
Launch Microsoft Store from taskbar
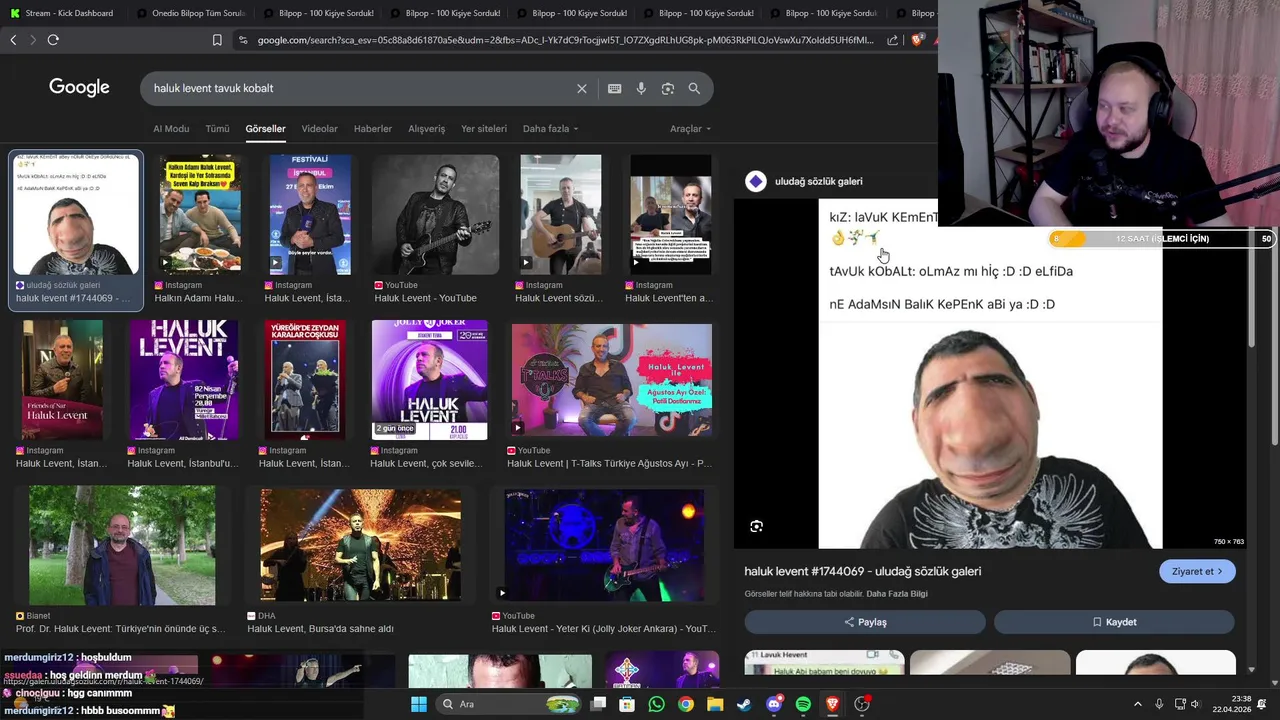coord(627,704)
